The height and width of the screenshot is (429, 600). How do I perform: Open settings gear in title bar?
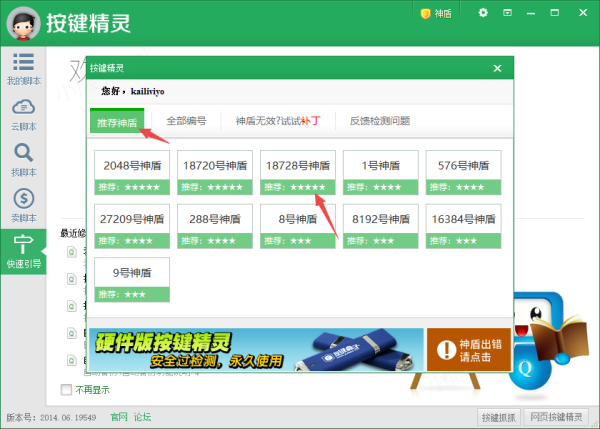pyautogui.click(x=483, y=13)
